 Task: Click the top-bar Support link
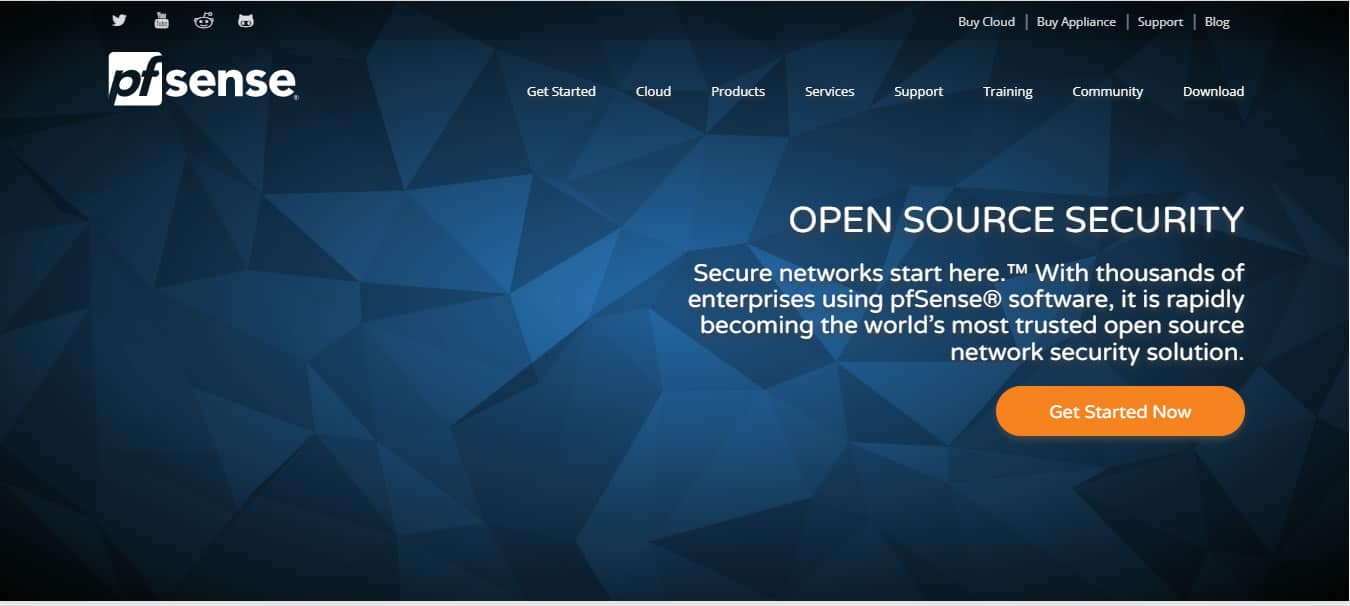(x=1160, y=21)
